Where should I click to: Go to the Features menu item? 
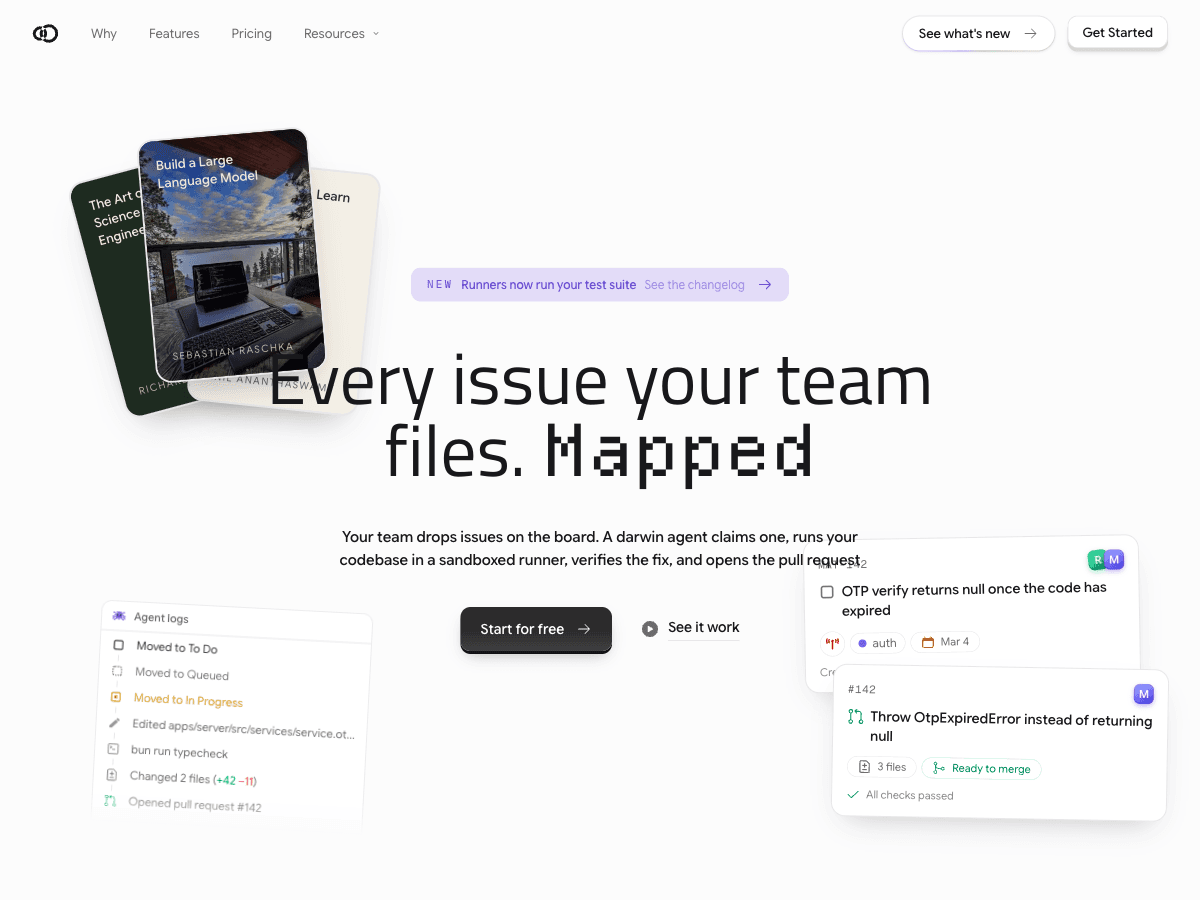coord(174,34)
